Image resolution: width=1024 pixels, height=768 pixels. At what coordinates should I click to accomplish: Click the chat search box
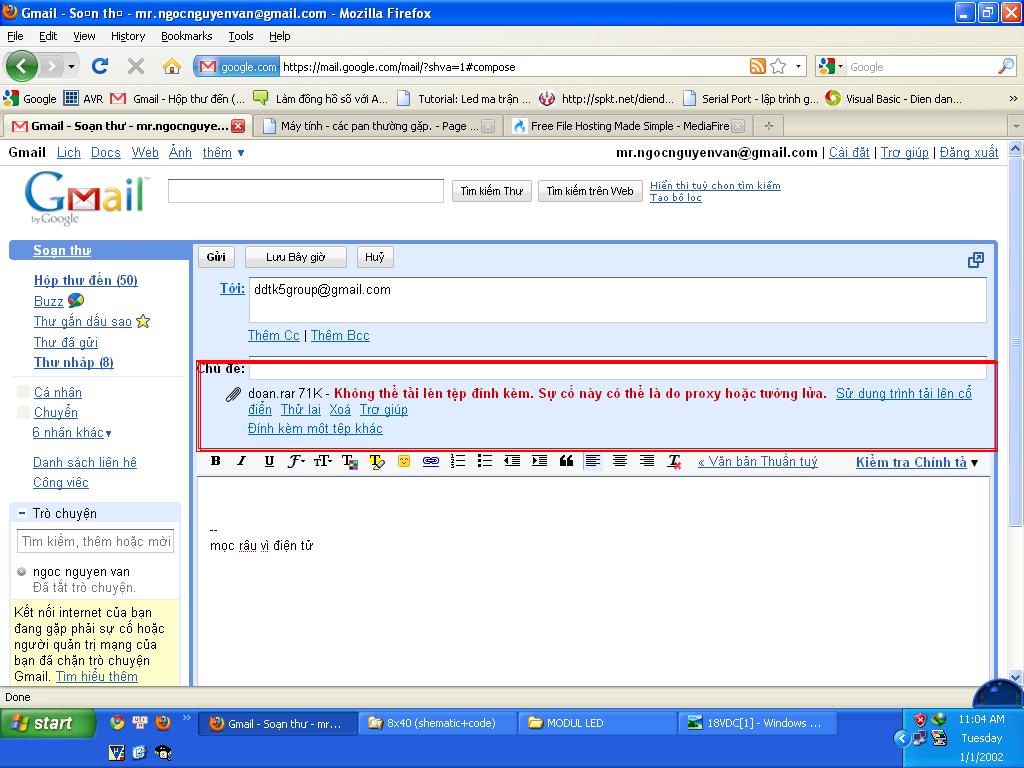click(95, 541)
